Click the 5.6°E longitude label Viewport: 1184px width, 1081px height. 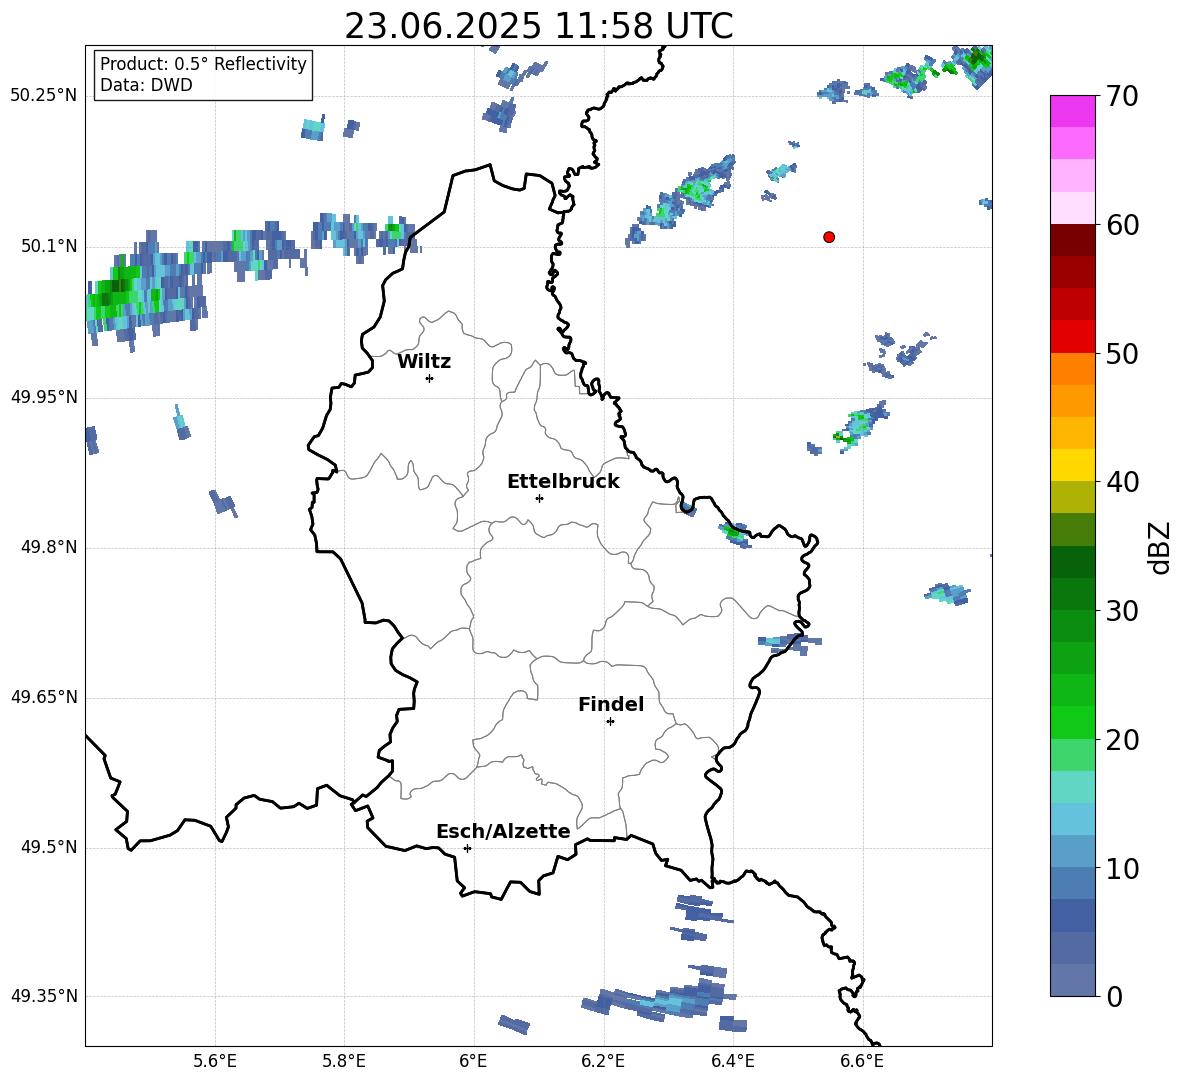click(x=215, y=1062)
